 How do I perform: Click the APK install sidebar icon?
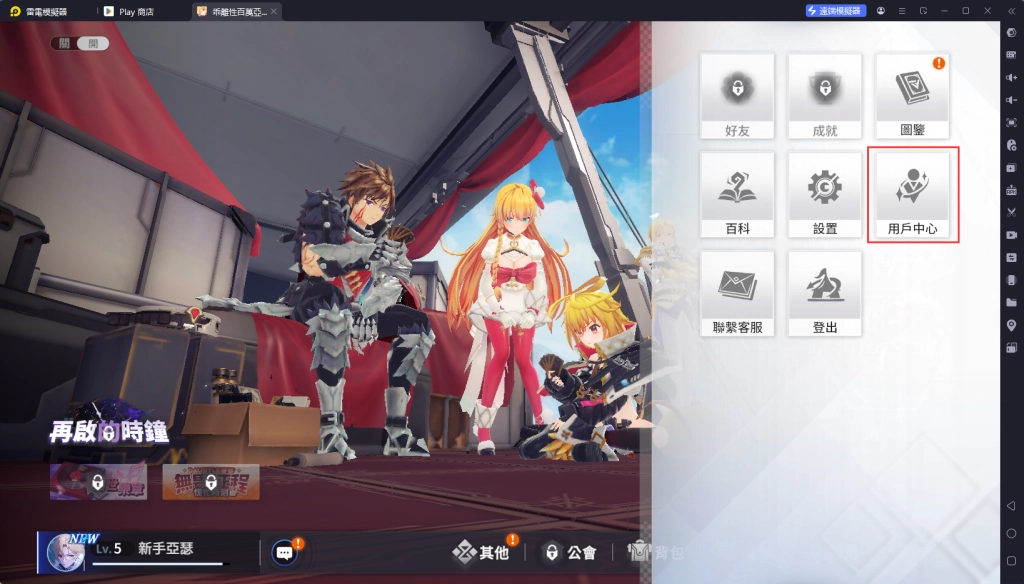point(1012,190)
